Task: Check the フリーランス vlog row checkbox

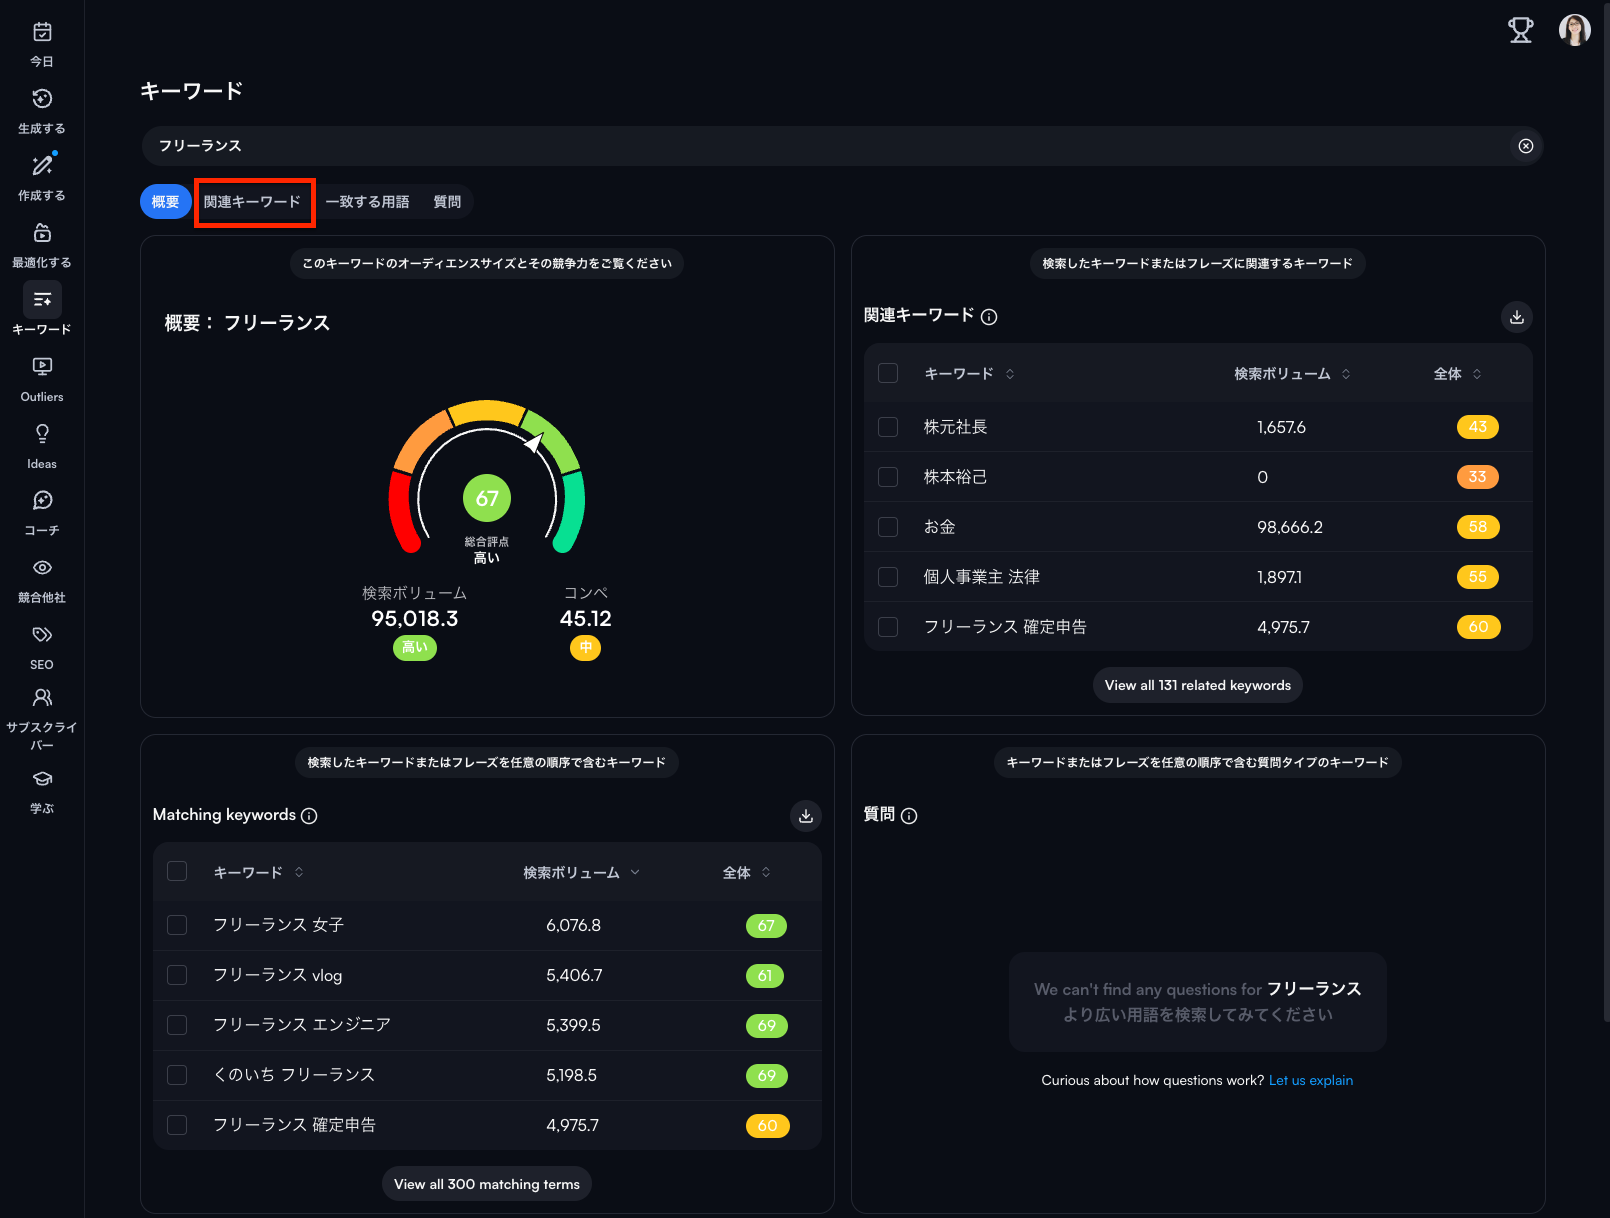Action: pyautogui.click(x=177, y=975)
